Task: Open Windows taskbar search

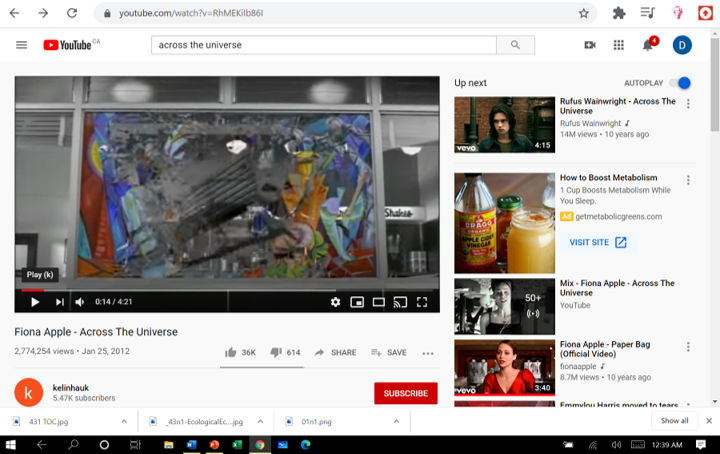Action: 73,444
